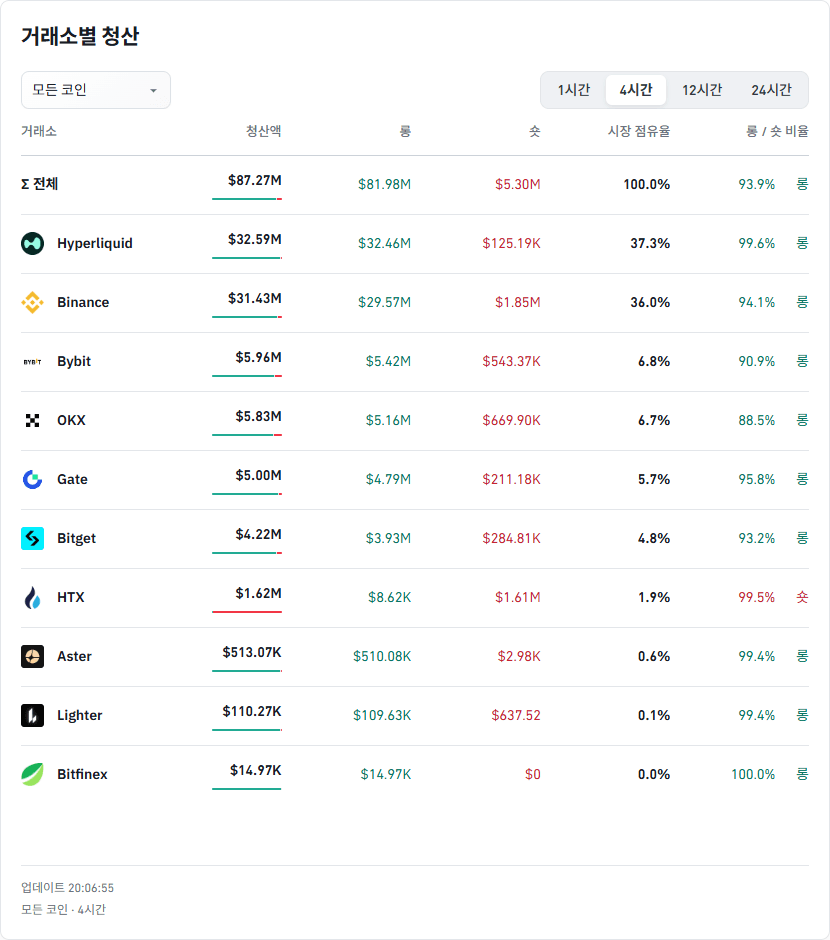The image size is (830, 940).
Task: Select the Bybit logo icon
Action: (32, 361)
